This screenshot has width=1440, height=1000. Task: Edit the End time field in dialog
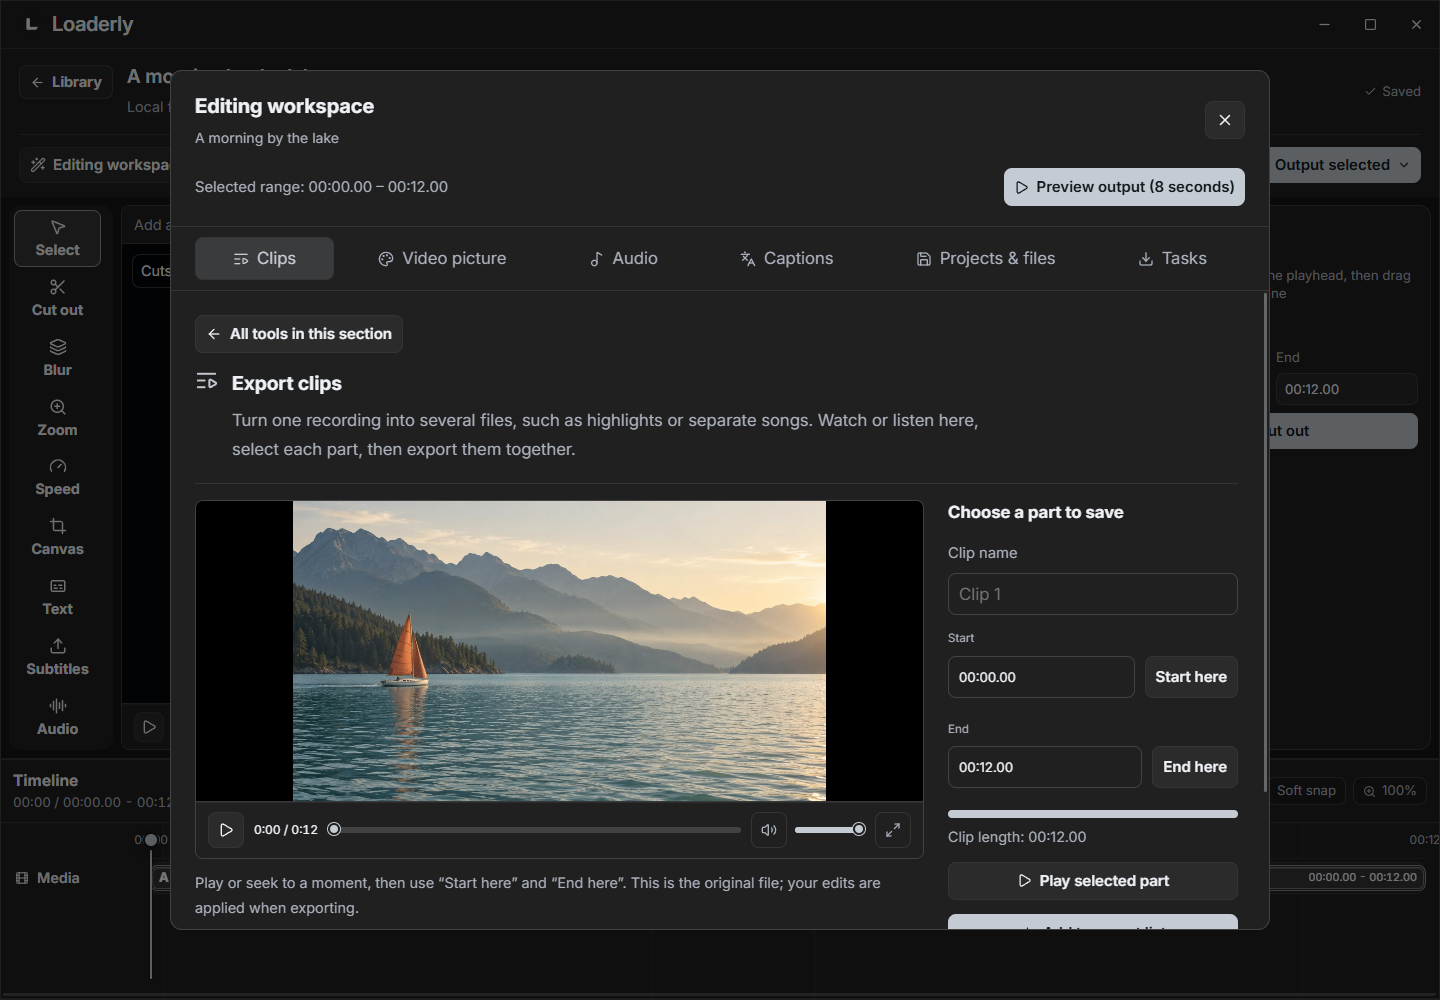(1045, 767)
